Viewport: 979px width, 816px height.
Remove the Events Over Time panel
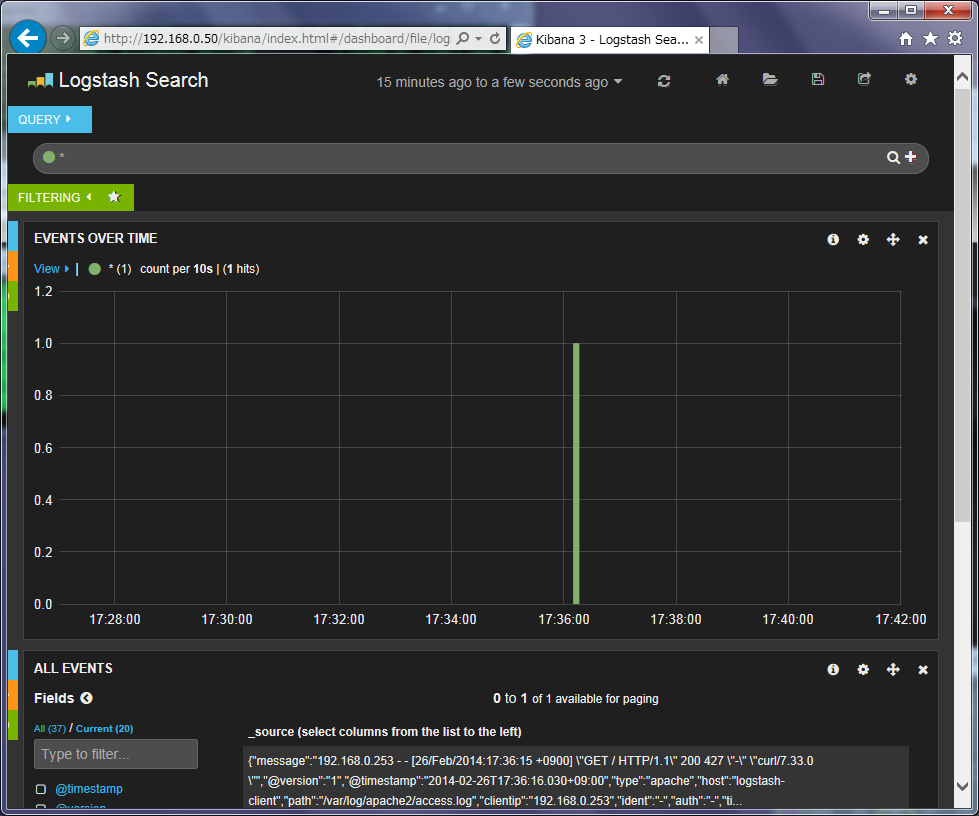pyautogui.click(x=923, y=240)
